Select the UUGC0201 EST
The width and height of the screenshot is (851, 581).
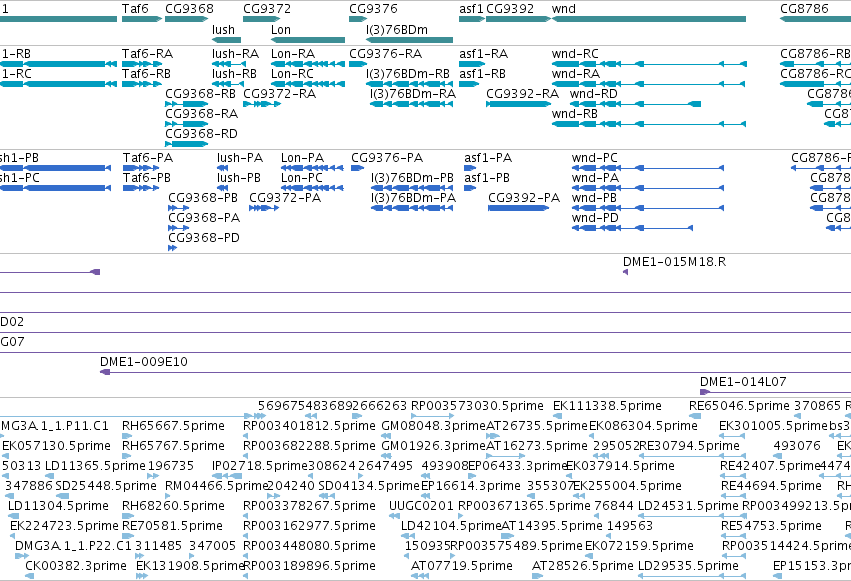point(395,516)
